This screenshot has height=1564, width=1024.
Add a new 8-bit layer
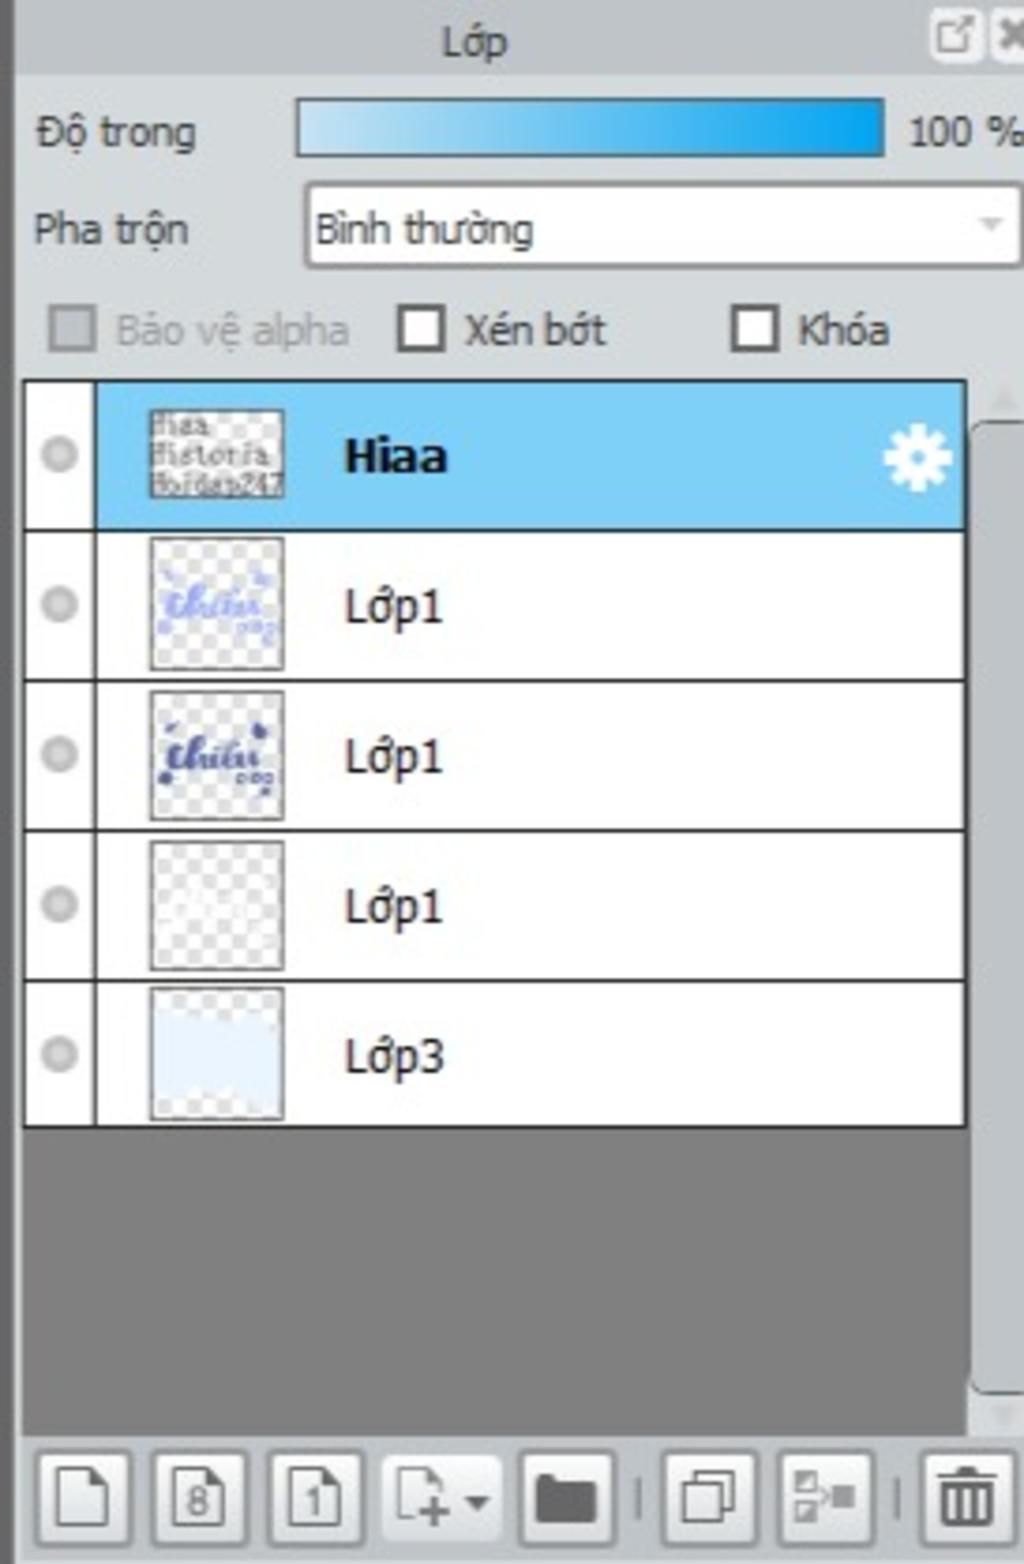click(x=199, y=1498)
